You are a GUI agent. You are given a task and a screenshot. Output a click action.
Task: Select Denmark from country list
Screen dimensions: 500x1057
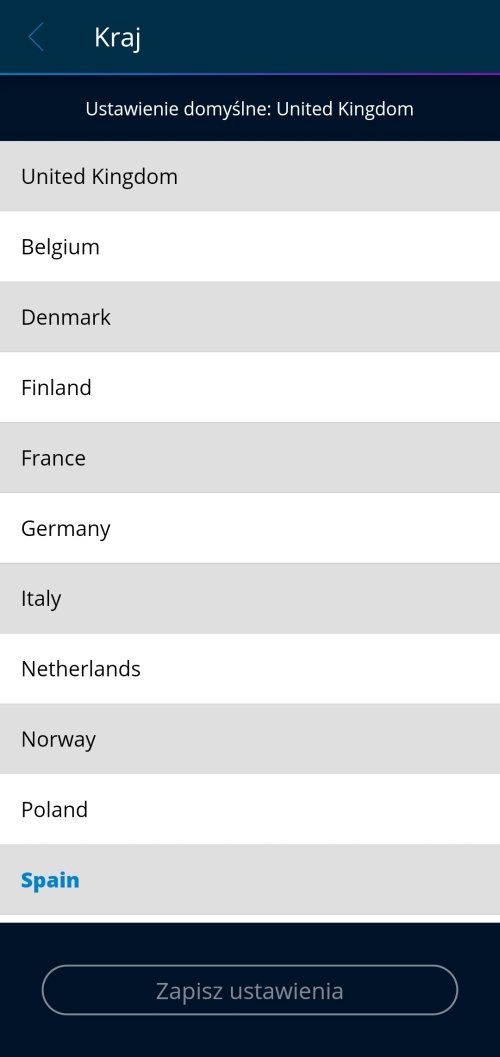pyautogui.click(x=250, y=317)
